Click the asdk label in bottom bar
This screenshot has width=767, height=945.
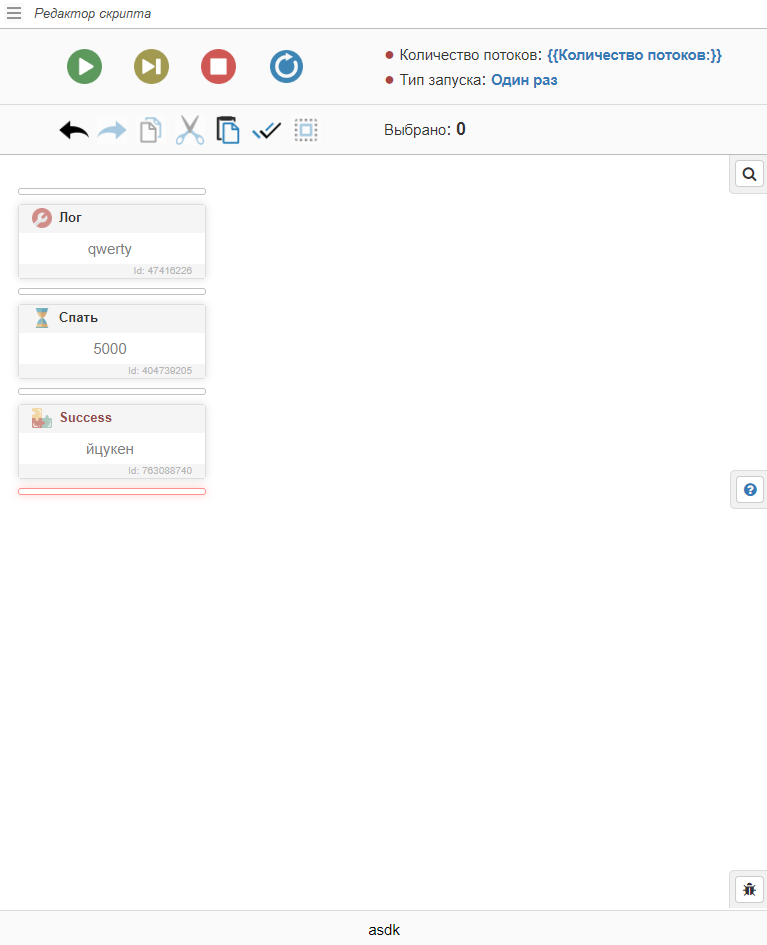pyautogui.click(x=384, y=930)
